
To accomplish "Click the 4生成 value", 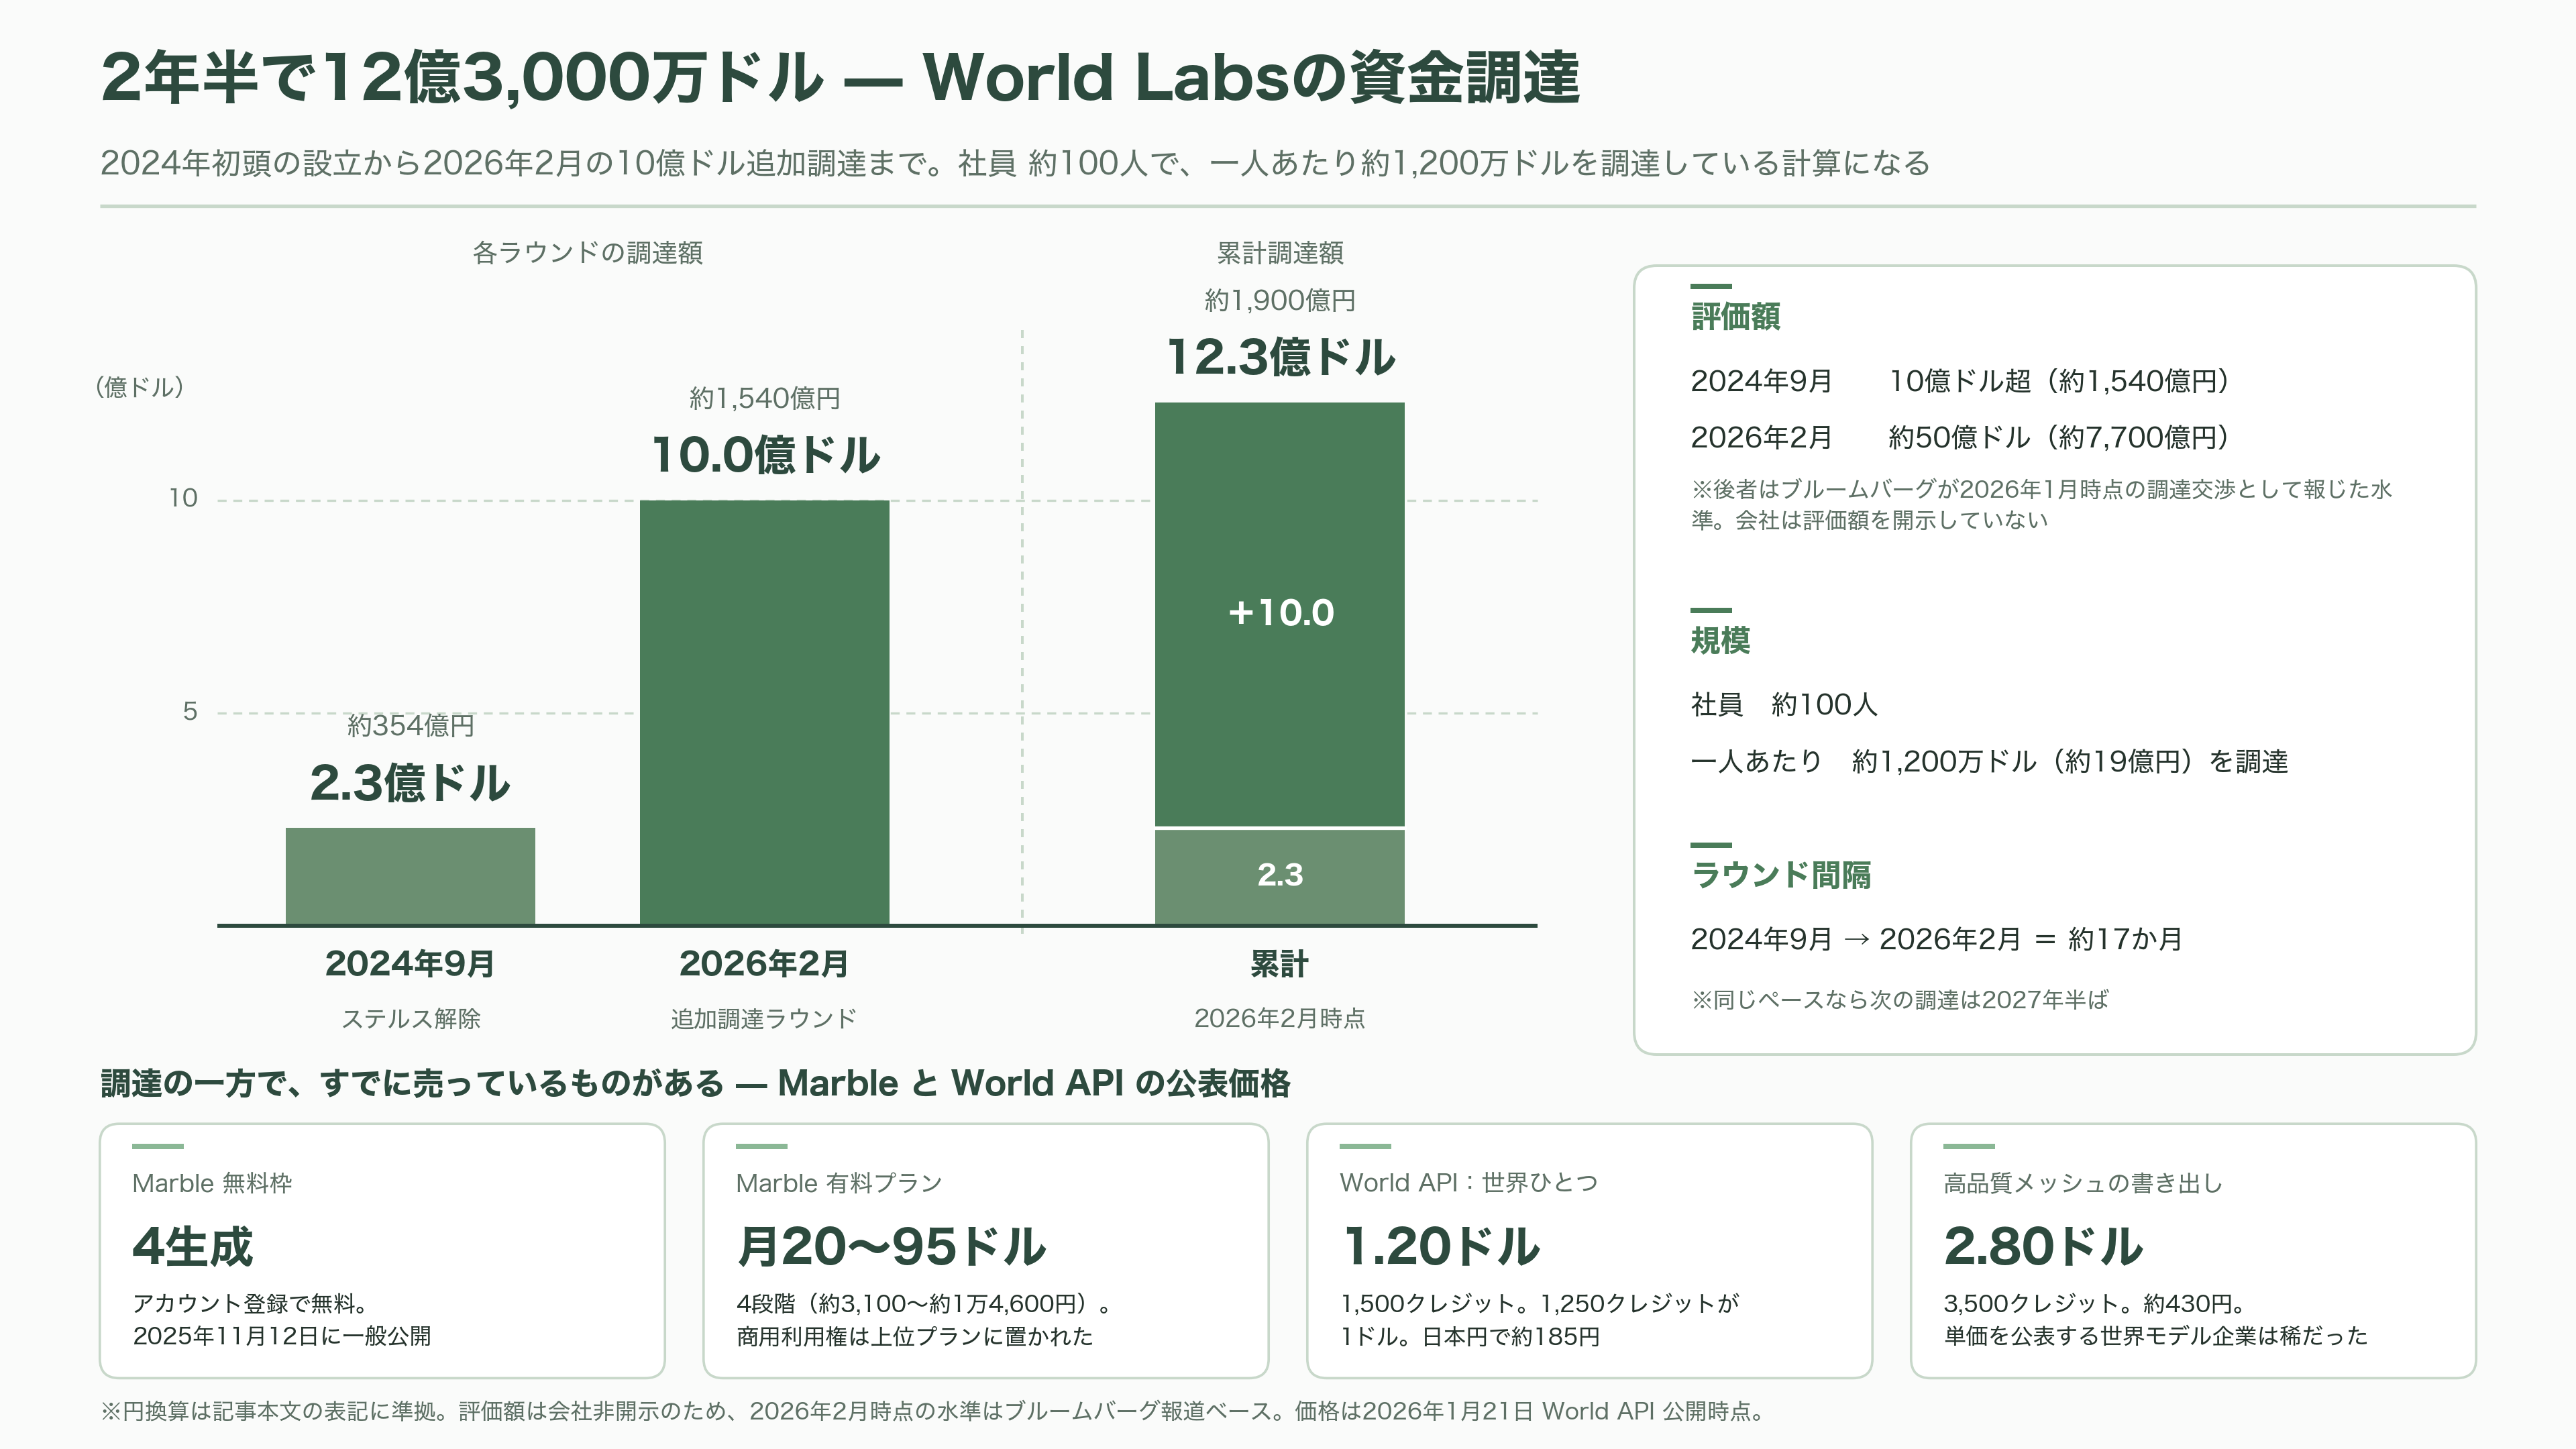I will (x=193, y=1247).
